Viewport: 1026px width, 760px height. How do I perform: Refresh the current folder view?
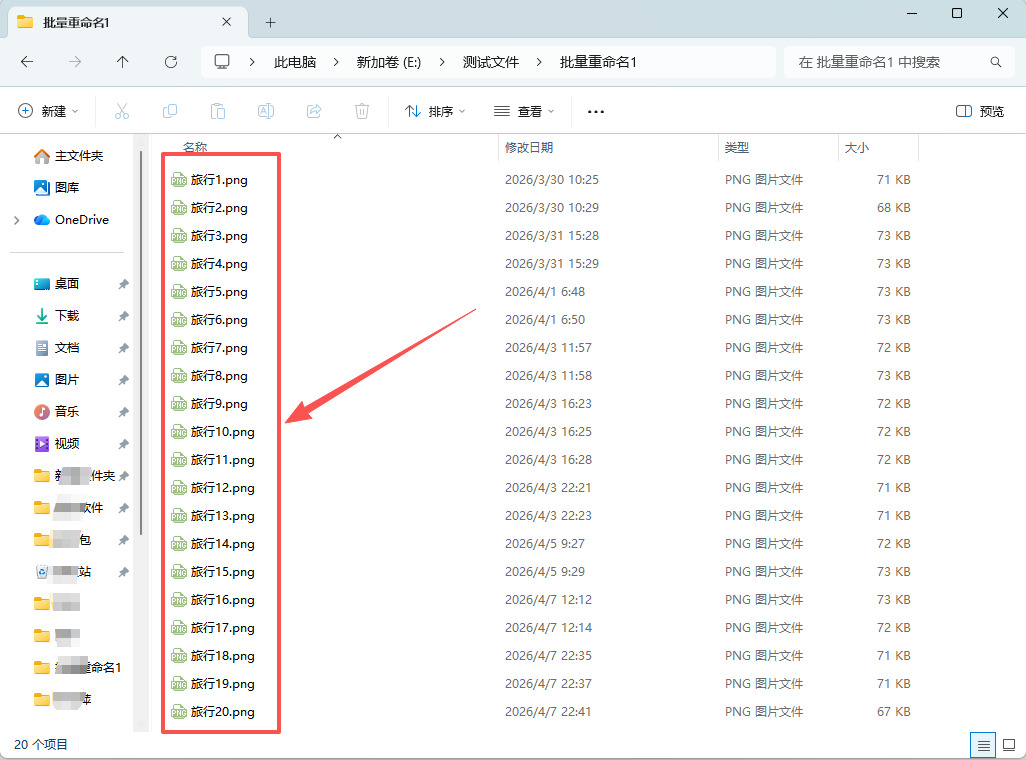click(171, 62)
